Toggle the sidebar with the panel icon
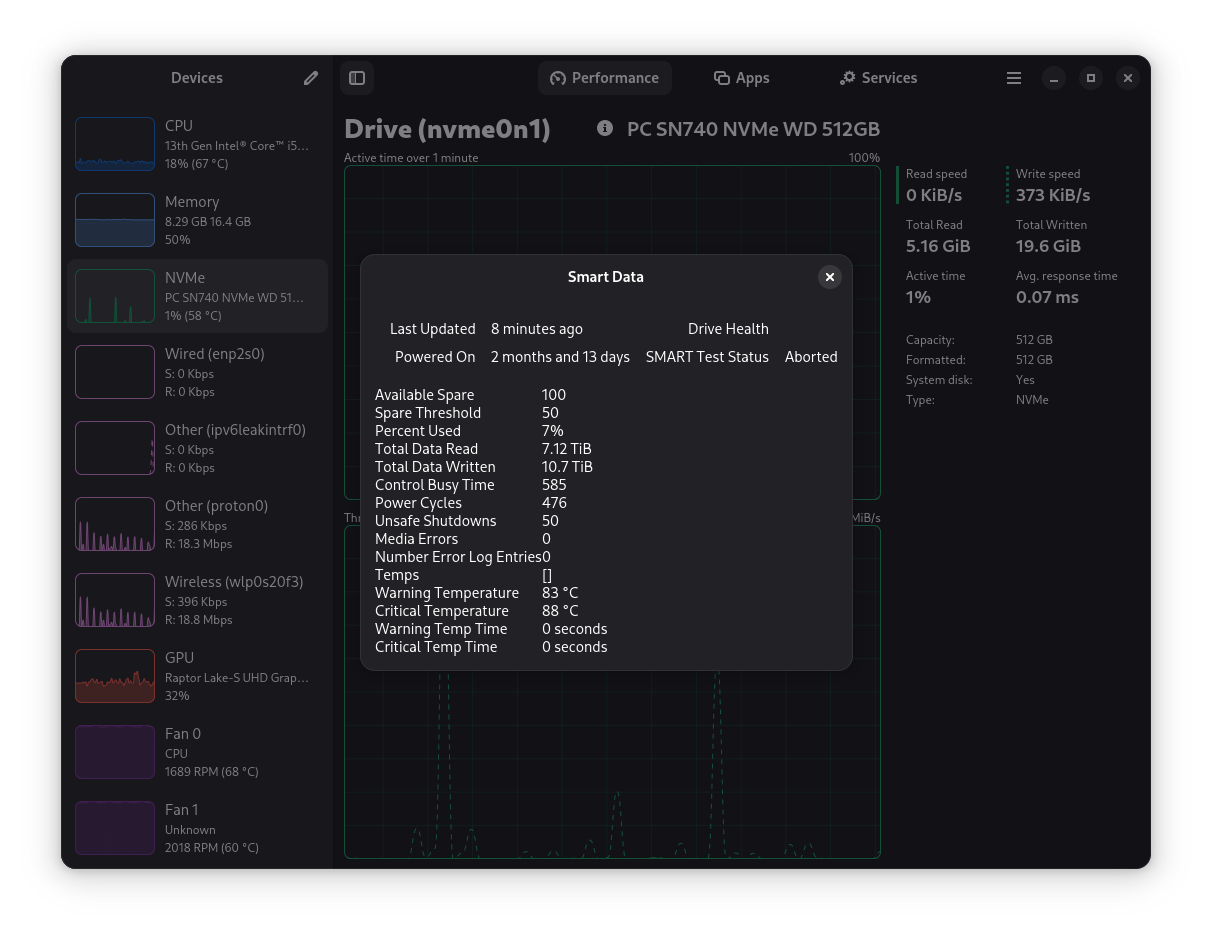The image size is (1212, 936). point(357,77)
